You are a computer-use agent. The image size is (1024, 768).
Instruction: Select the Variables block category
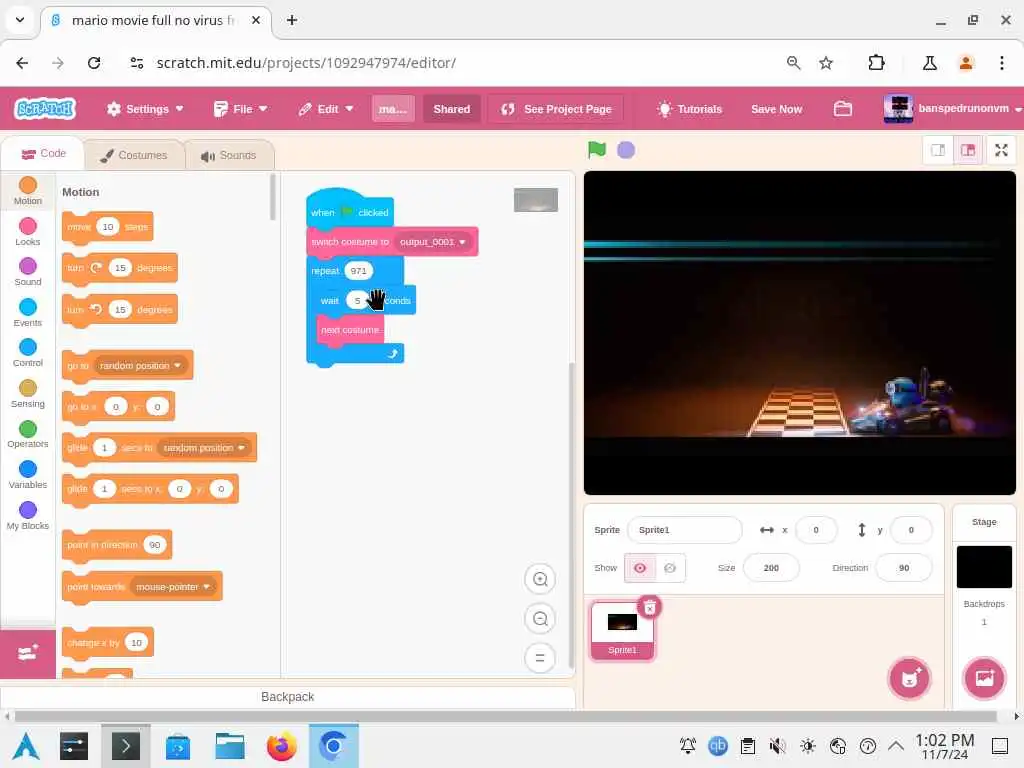(27, 475)
